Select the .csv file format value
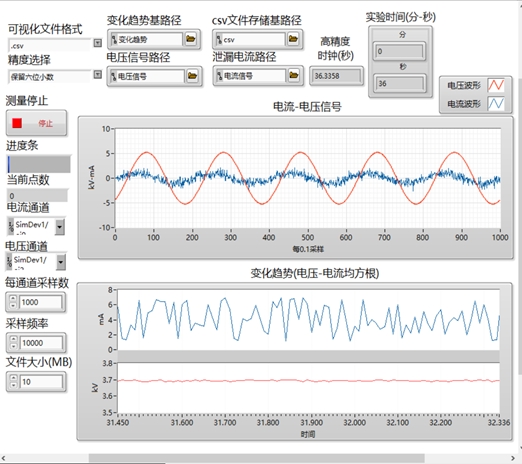 click(49, 45)
